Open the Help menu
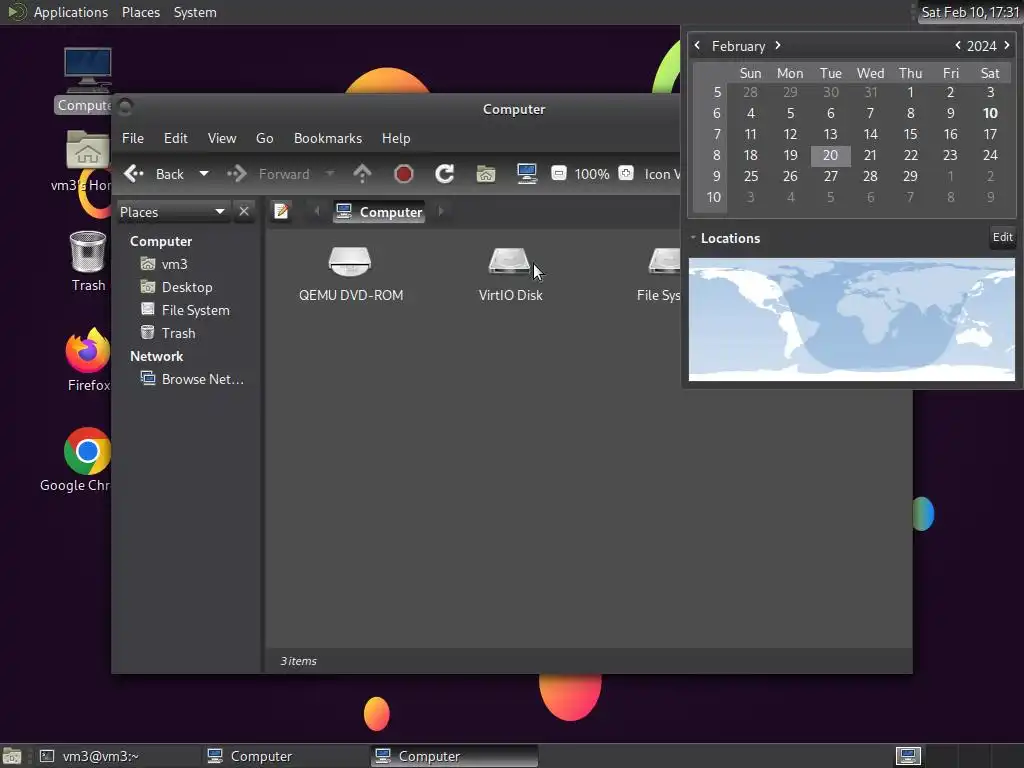Viewport: 1024px width, 768px height. pos(396,138)
